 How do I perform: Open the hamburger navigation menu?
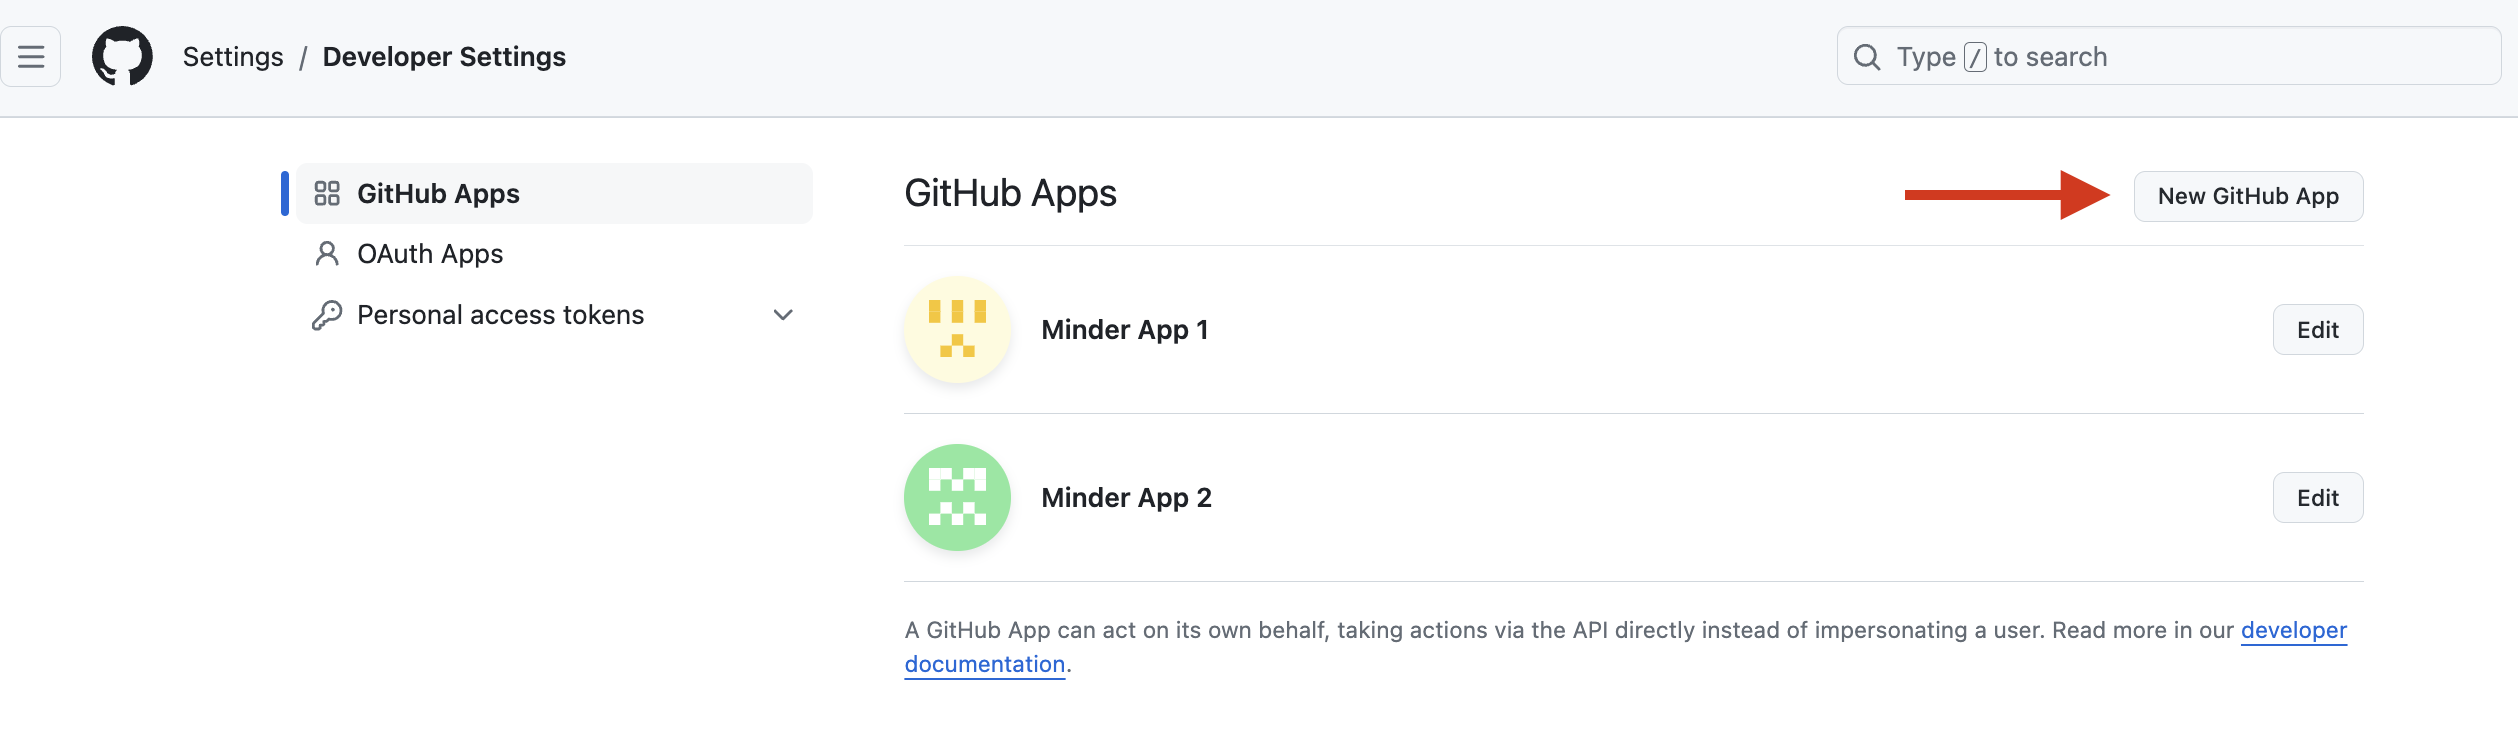pos(31,57)
